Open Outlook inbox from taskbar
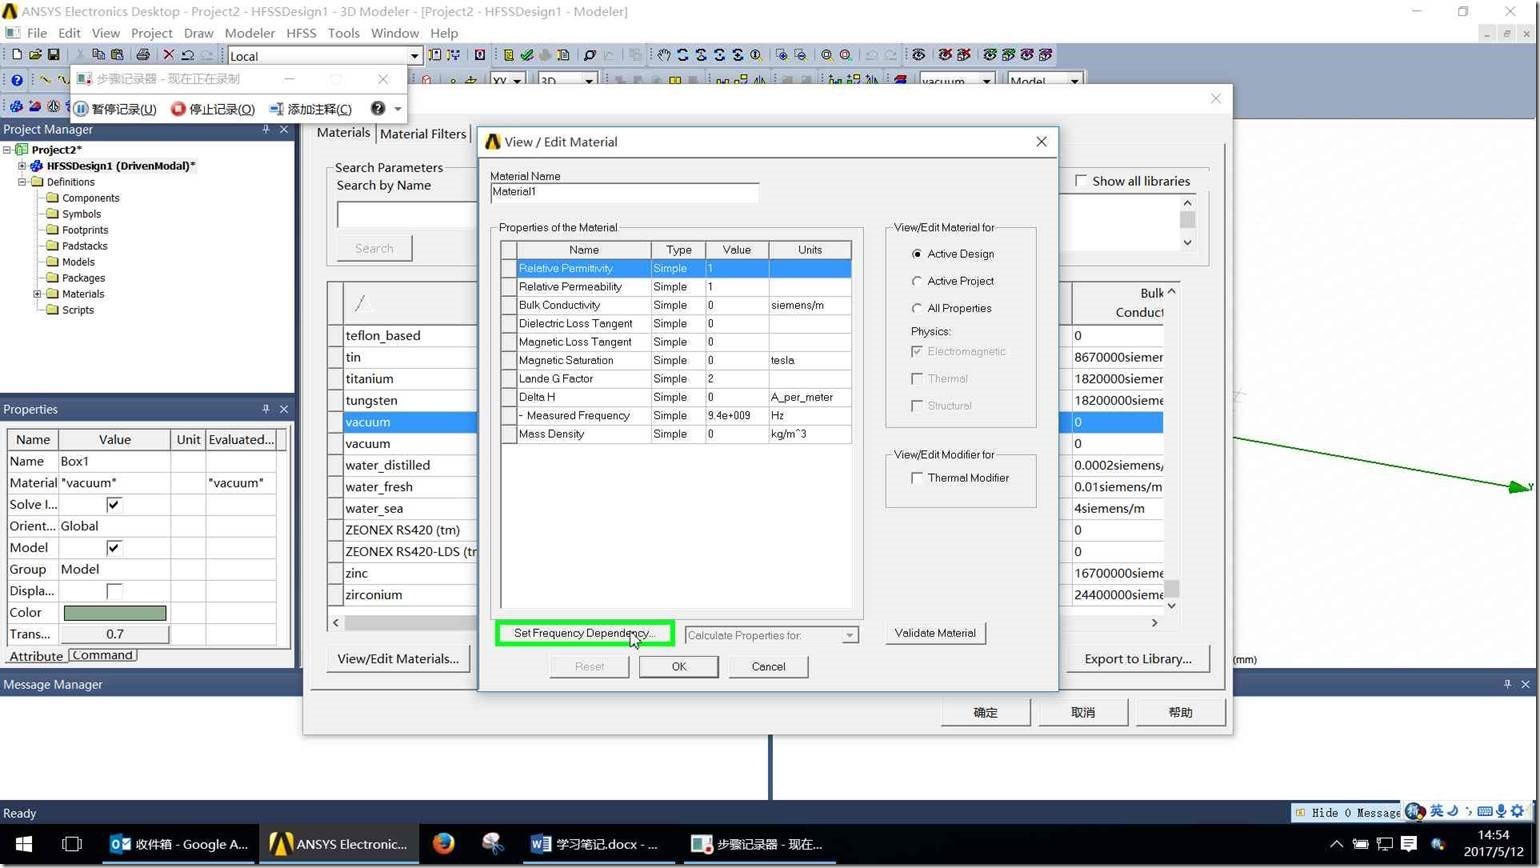This screenshot has width=1540, height=868. point(179,844)
